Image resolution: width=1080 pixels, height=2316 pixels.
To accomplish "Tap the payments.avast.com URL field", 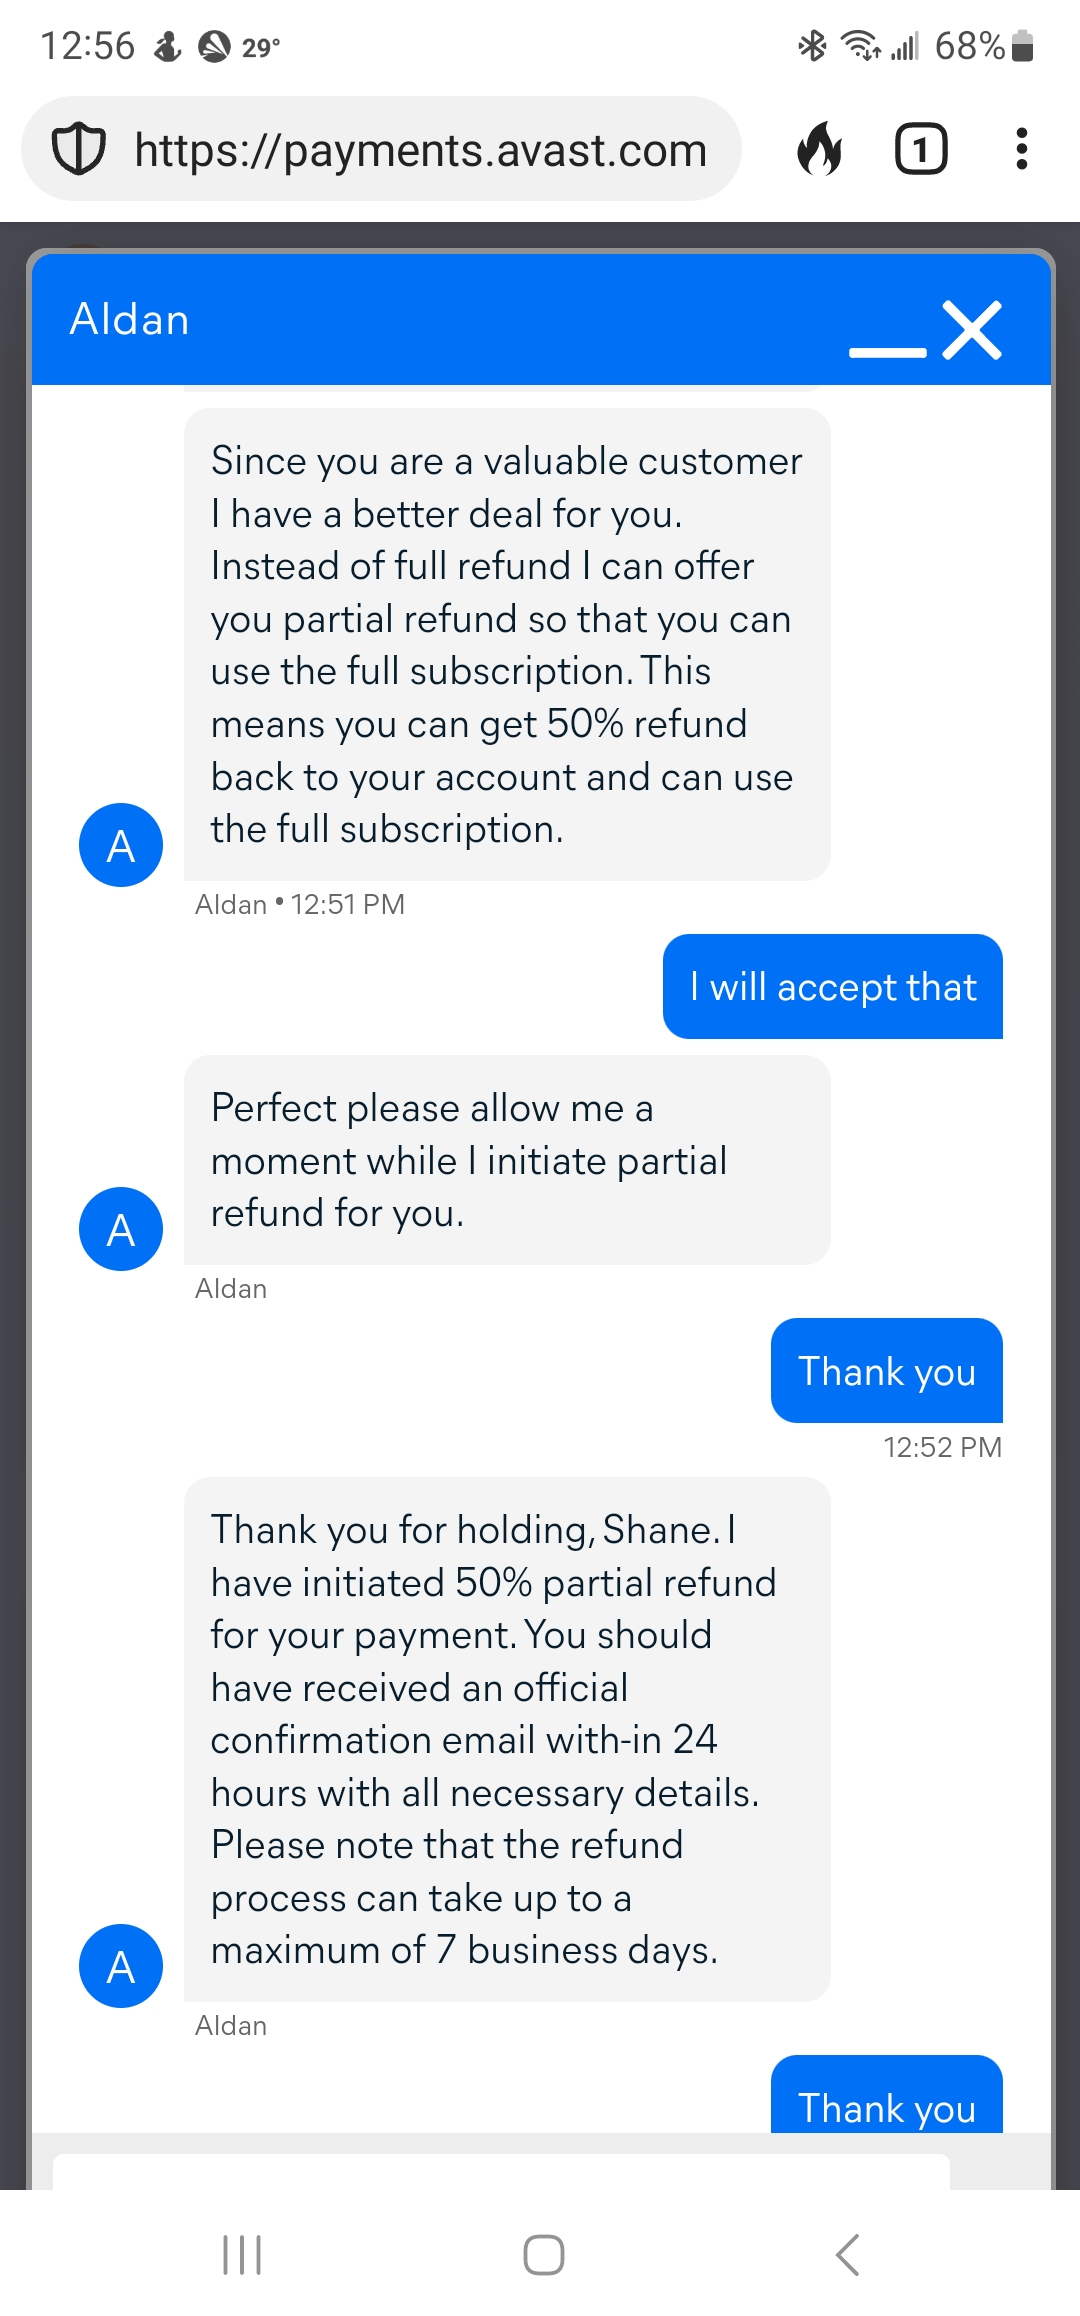I will [420, 150].
